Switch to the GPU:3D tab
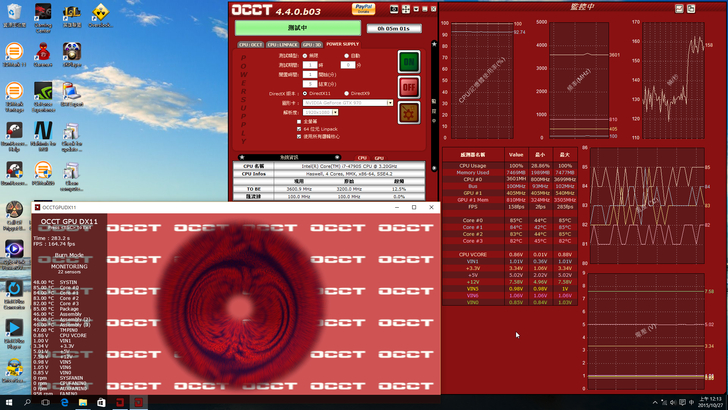The height and width of the screenshot is (410, 728). pos(312,45)
